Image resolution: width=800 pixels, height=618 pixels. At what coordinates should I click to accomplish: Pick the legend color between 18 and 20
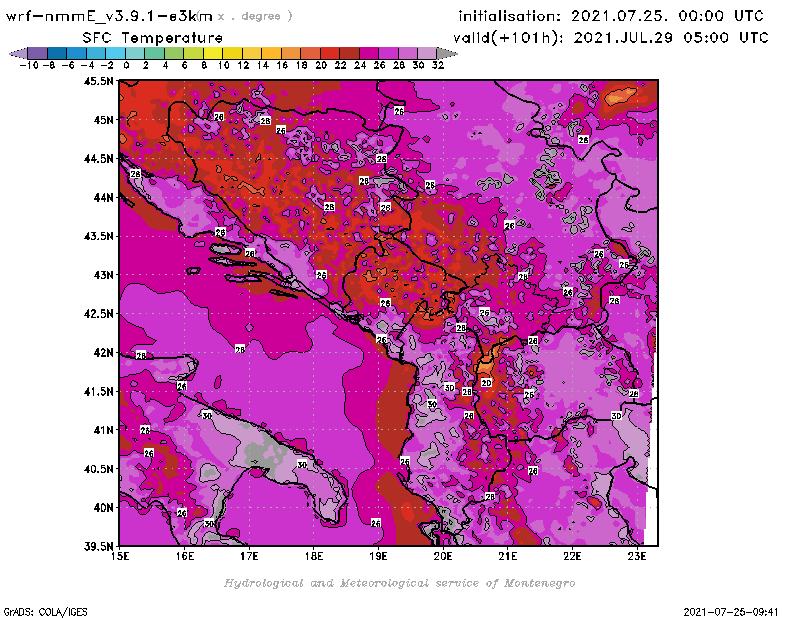(310, 53)
